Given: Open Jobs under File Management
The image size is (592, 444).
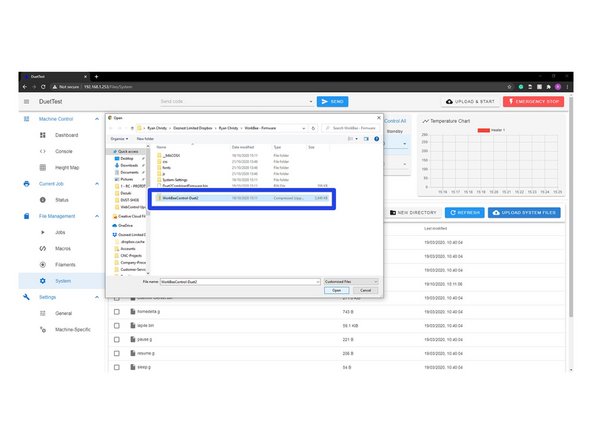Looking at the screenshot, I should coord(60,233).
